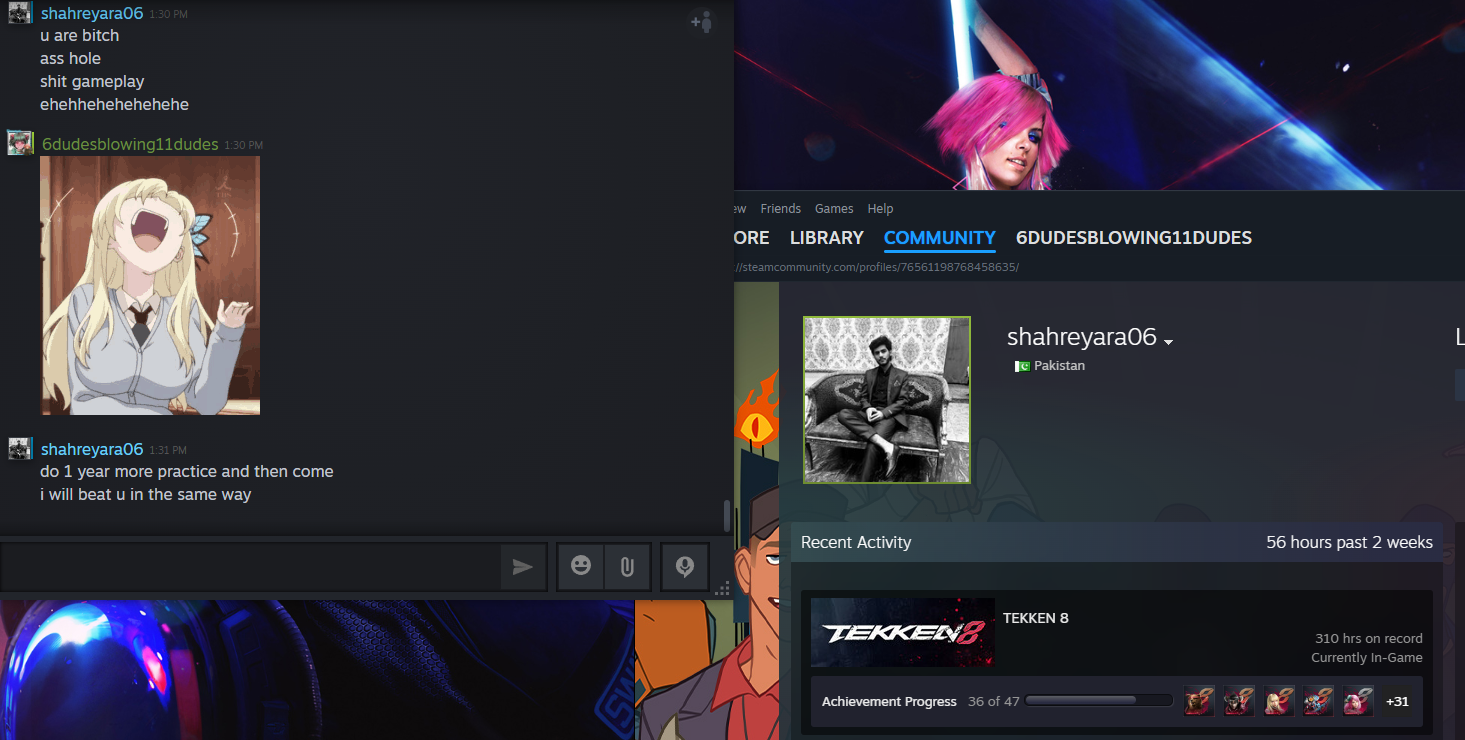The image size is (1465, 740).
Task: Click the Achievement Progress bar
Action: (x=1099, y=701)
